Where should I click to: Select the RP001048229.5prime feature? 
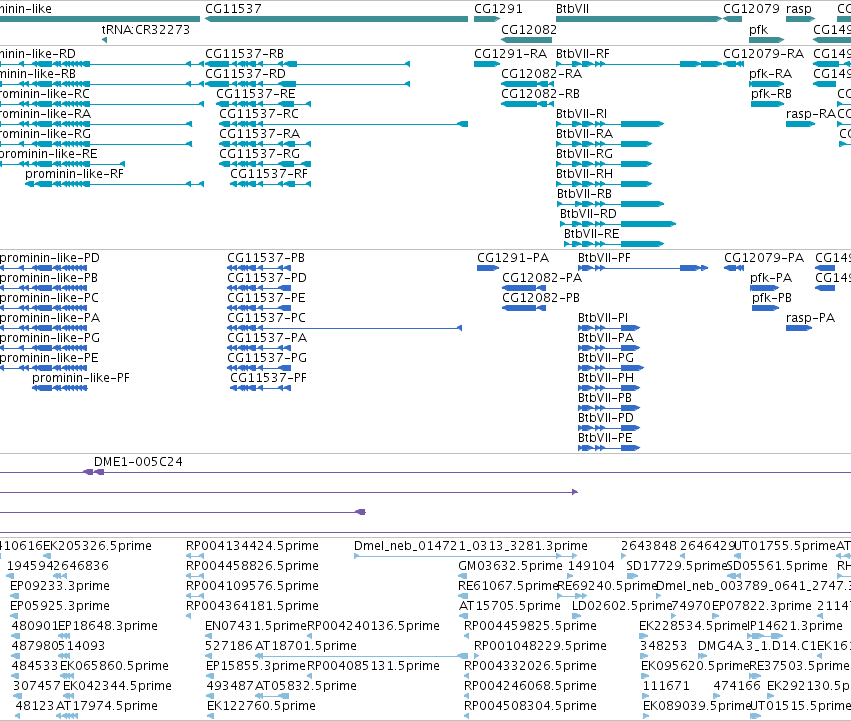click(541, 646)
